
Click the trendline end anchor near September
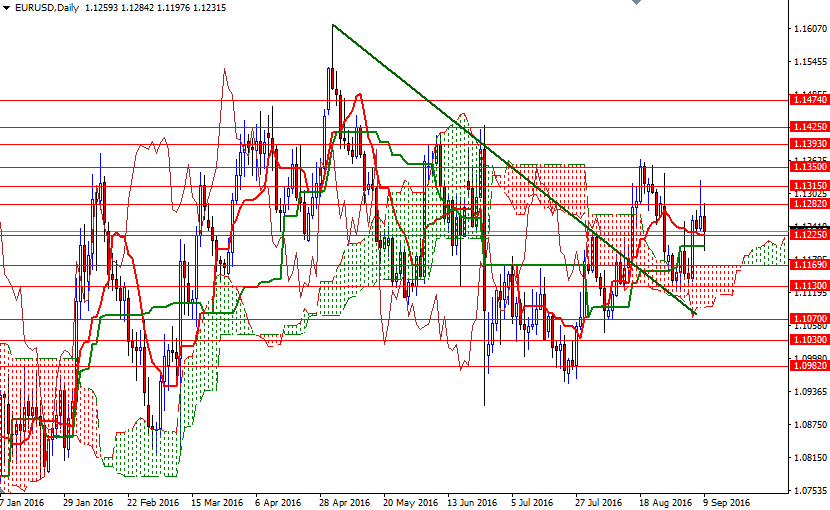coord(694,315)
